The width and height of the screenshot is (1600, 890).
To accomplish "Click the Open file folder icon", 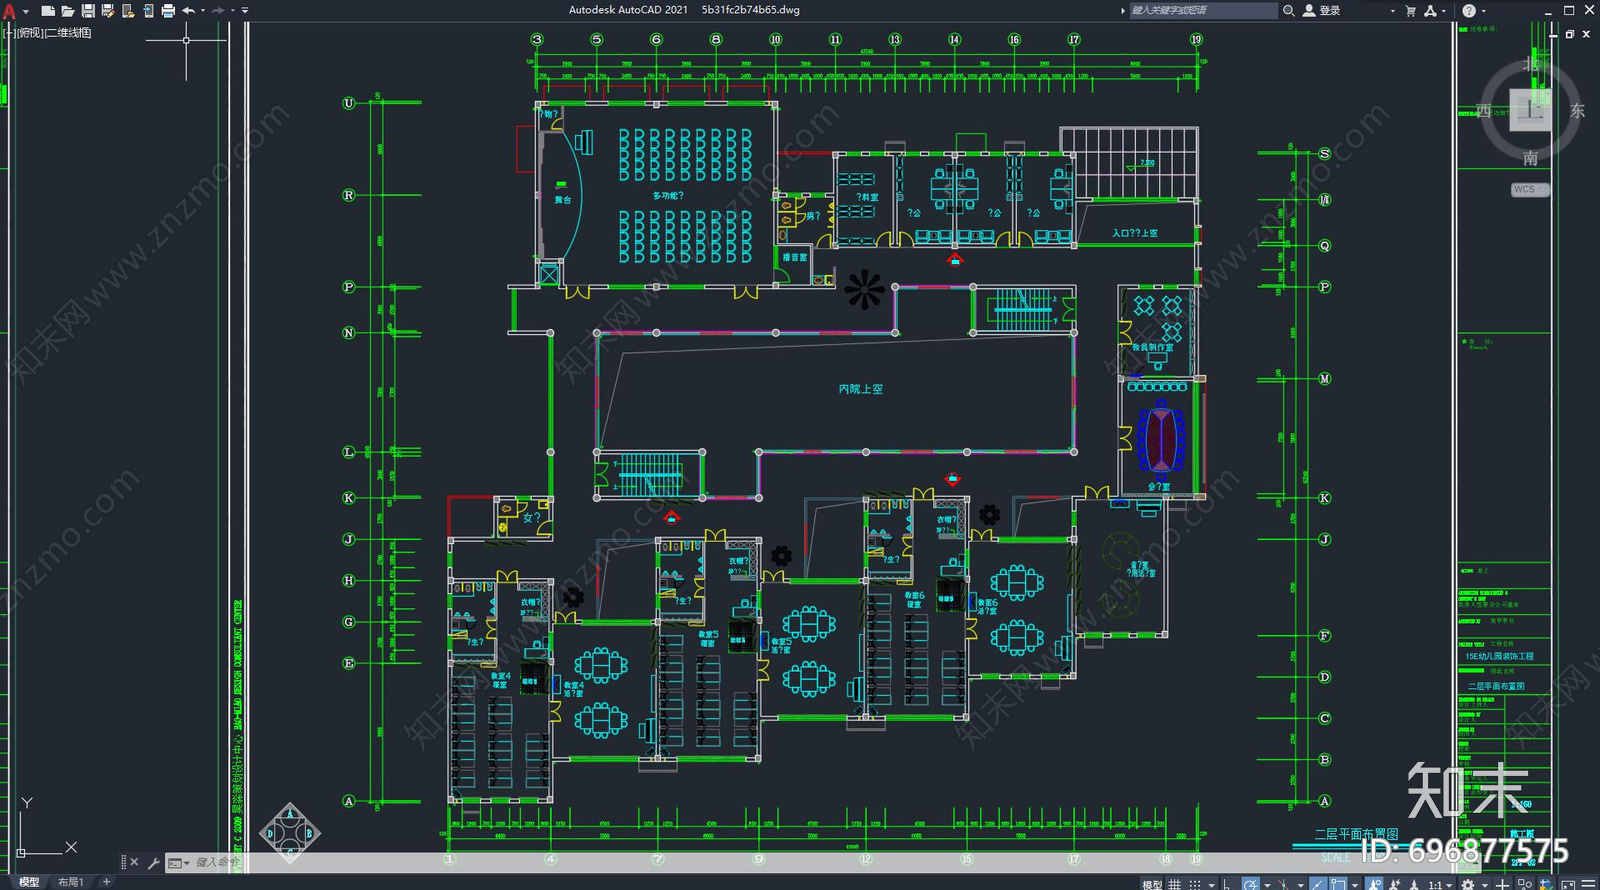I will coord(67,11).
